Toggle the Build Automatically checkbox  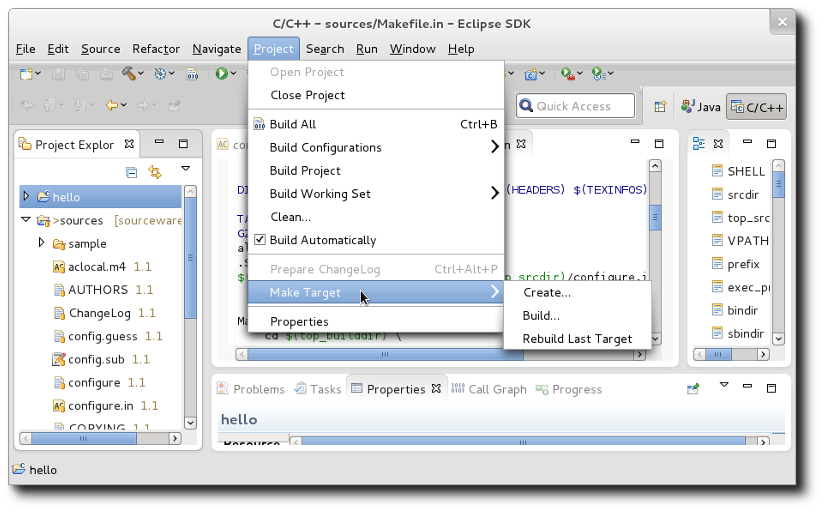click(x=259, y=240)
